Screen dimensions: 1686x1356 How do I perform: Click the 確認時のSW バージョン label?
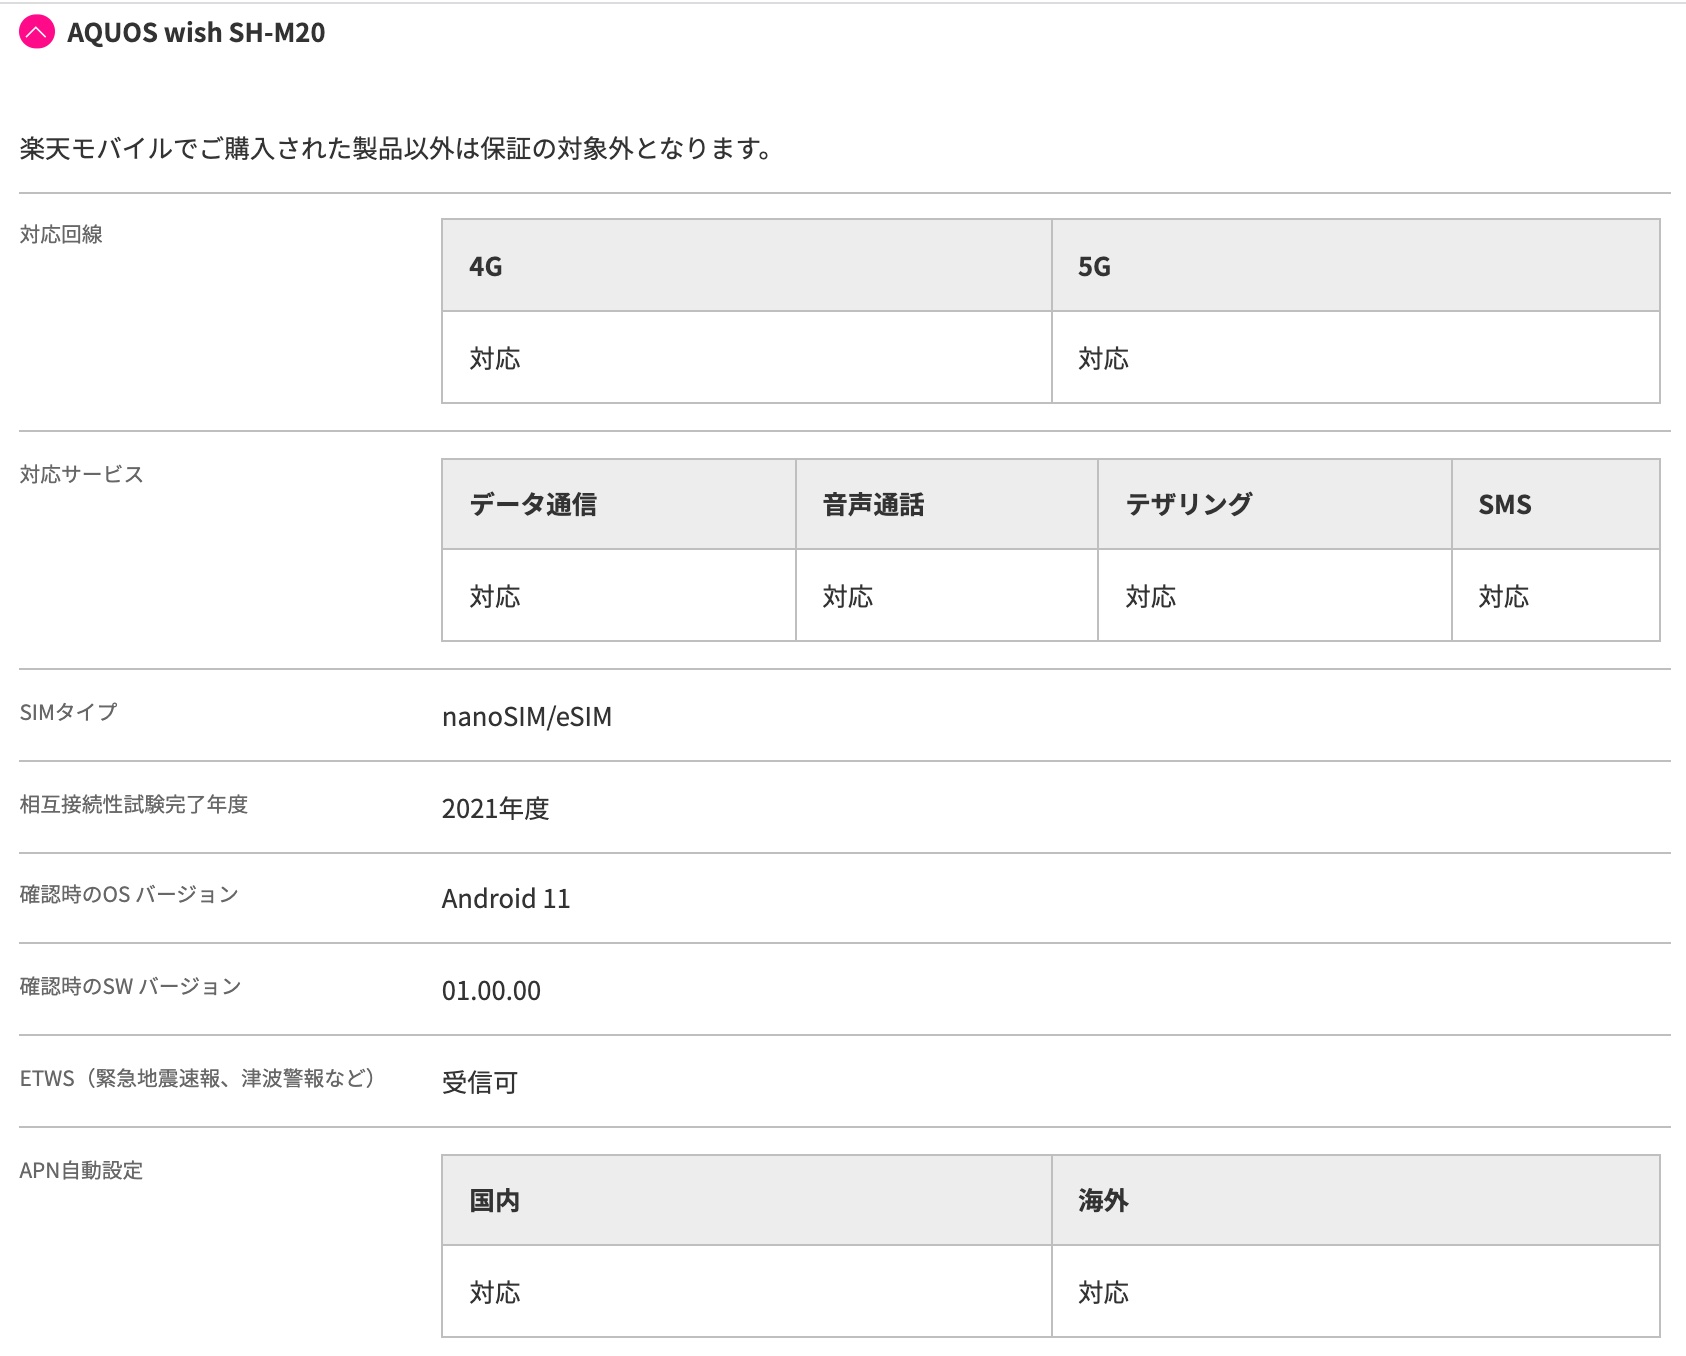point(131,986)
